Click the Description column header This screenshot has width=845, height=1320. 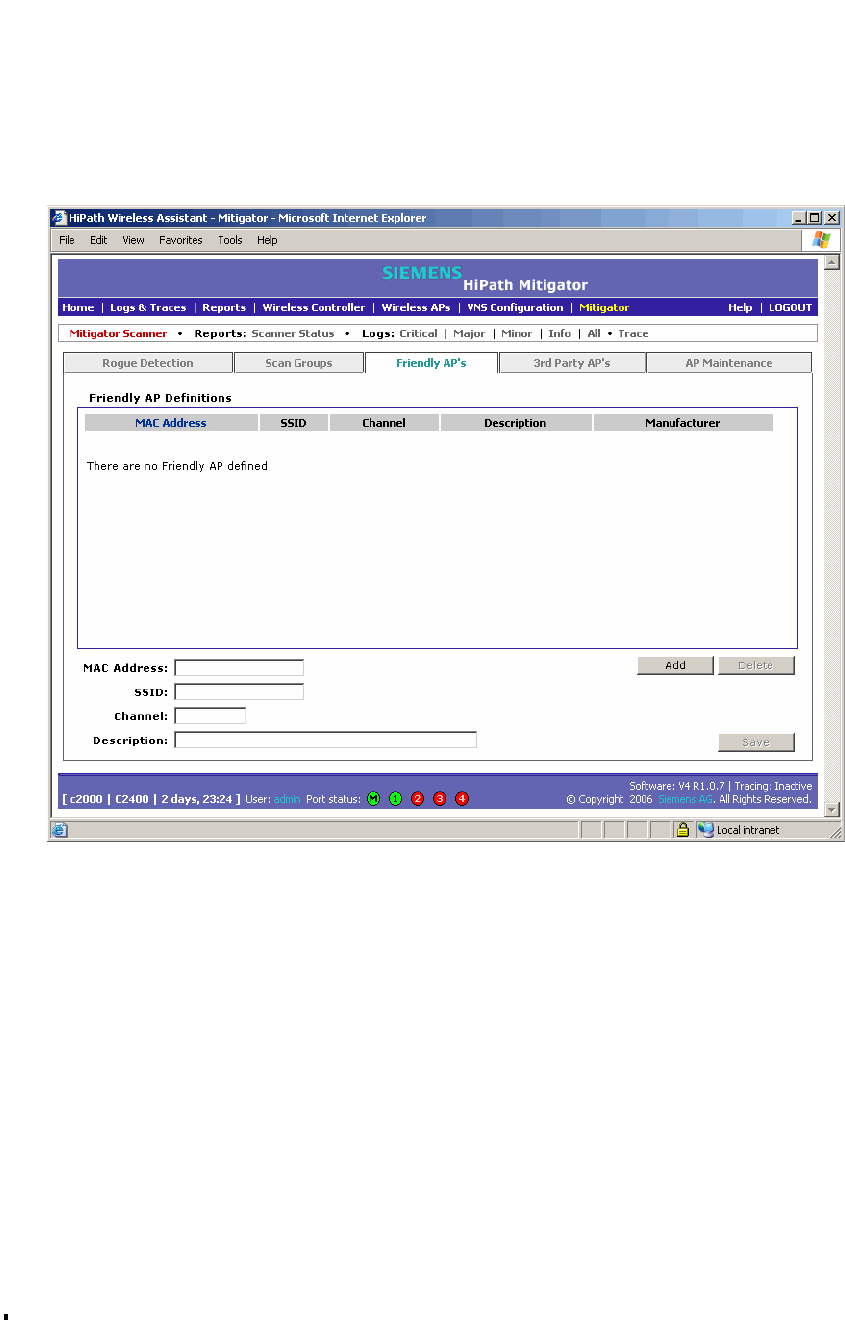tap(515, 423)
